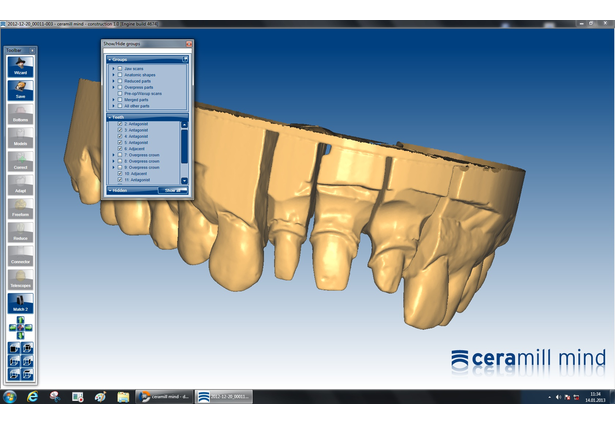
Task: Expand the Anatomic shapes tree node
Action: 113,75
